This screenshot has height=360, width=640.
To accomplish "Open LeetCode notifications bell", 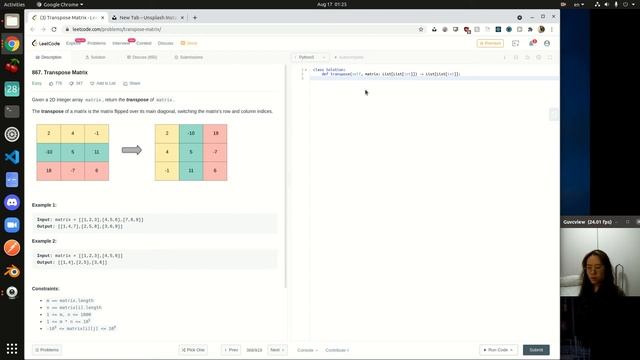I will coord(532,43).
